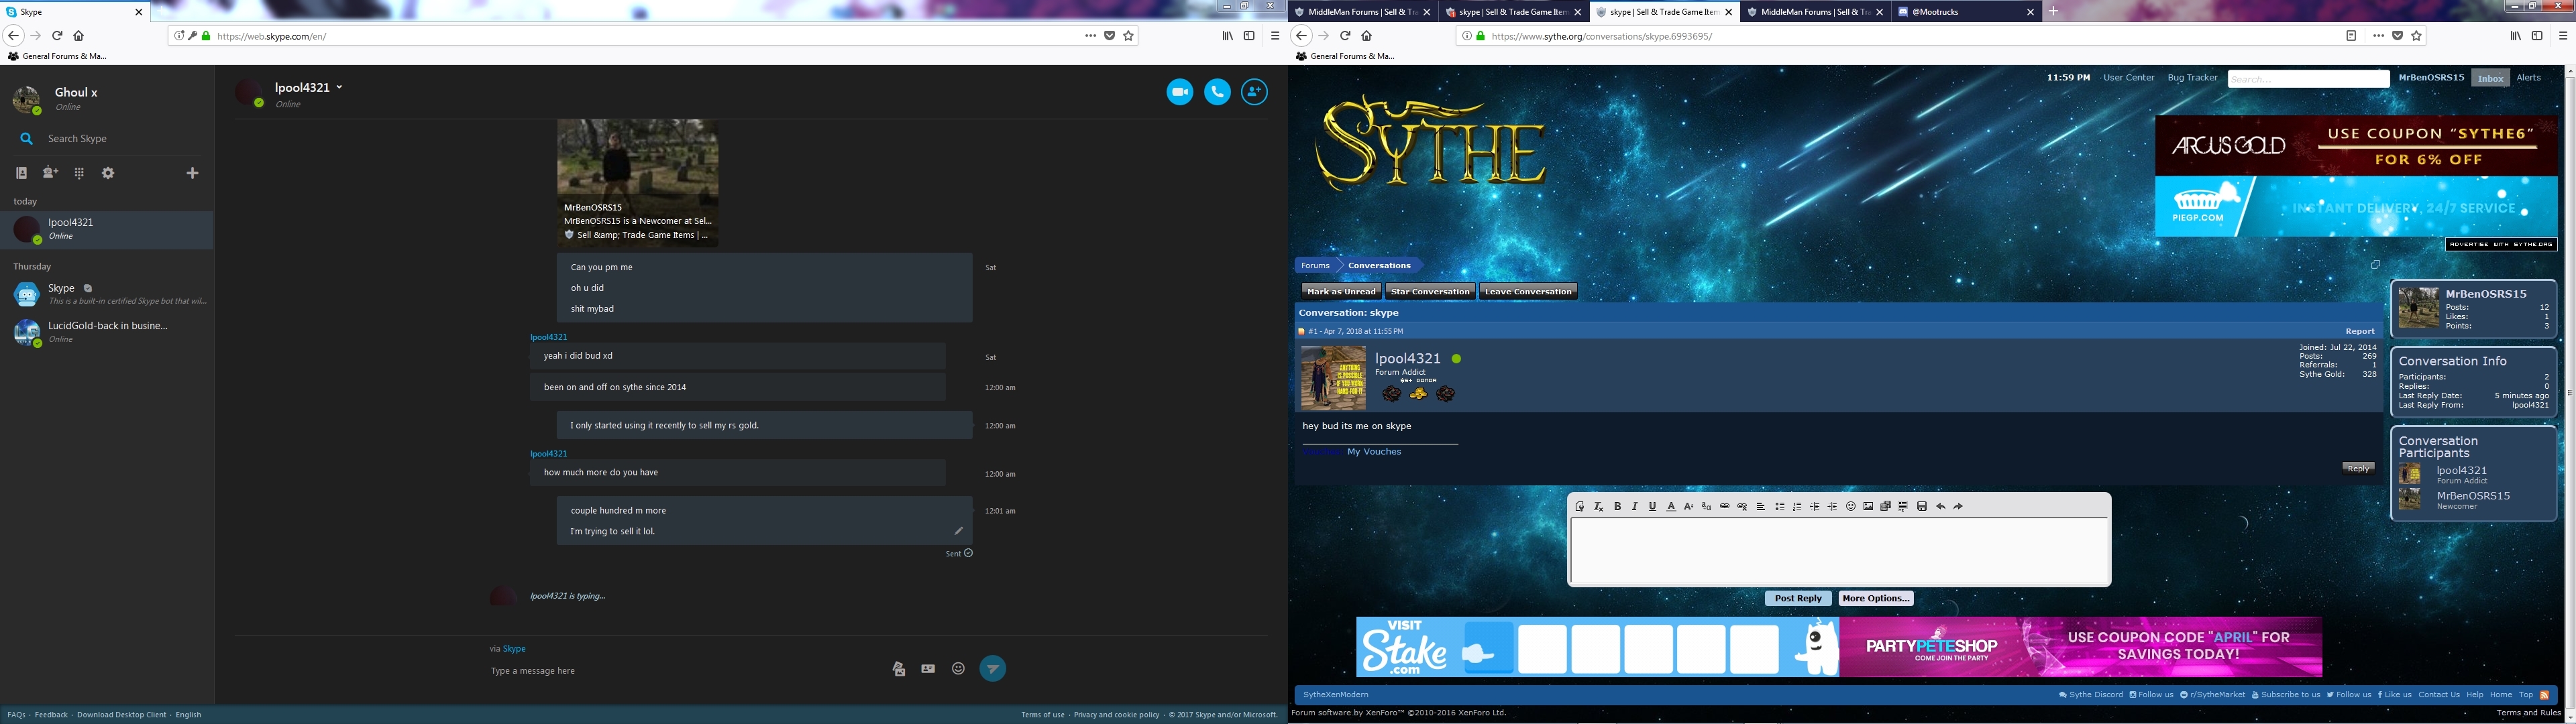
Task: Click Reply on lpool4321's message
Action: coord(2358,468)
